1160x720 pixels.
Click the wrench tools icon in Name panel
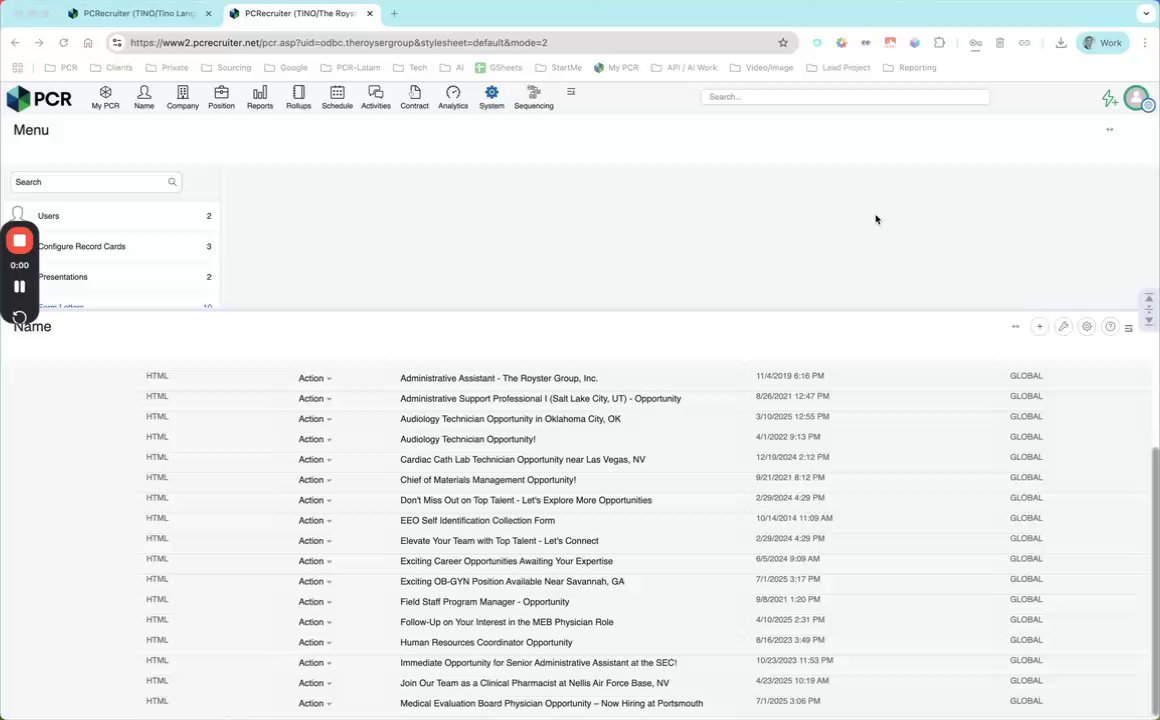tap(1063, 326)
